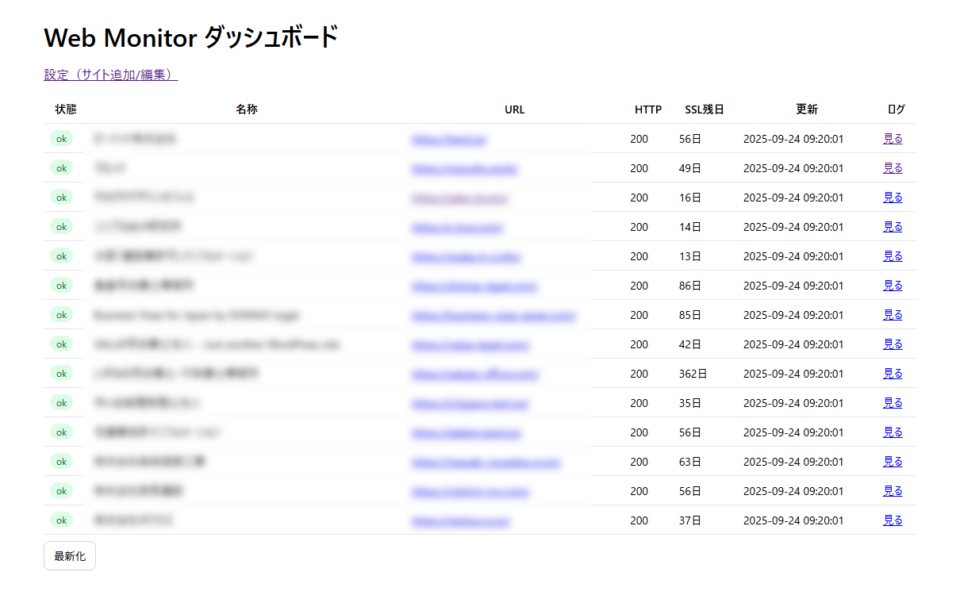This screenshot has height=599, width=960.
Task: Open the site URL in the 85日 row
Action: (493, 315)
